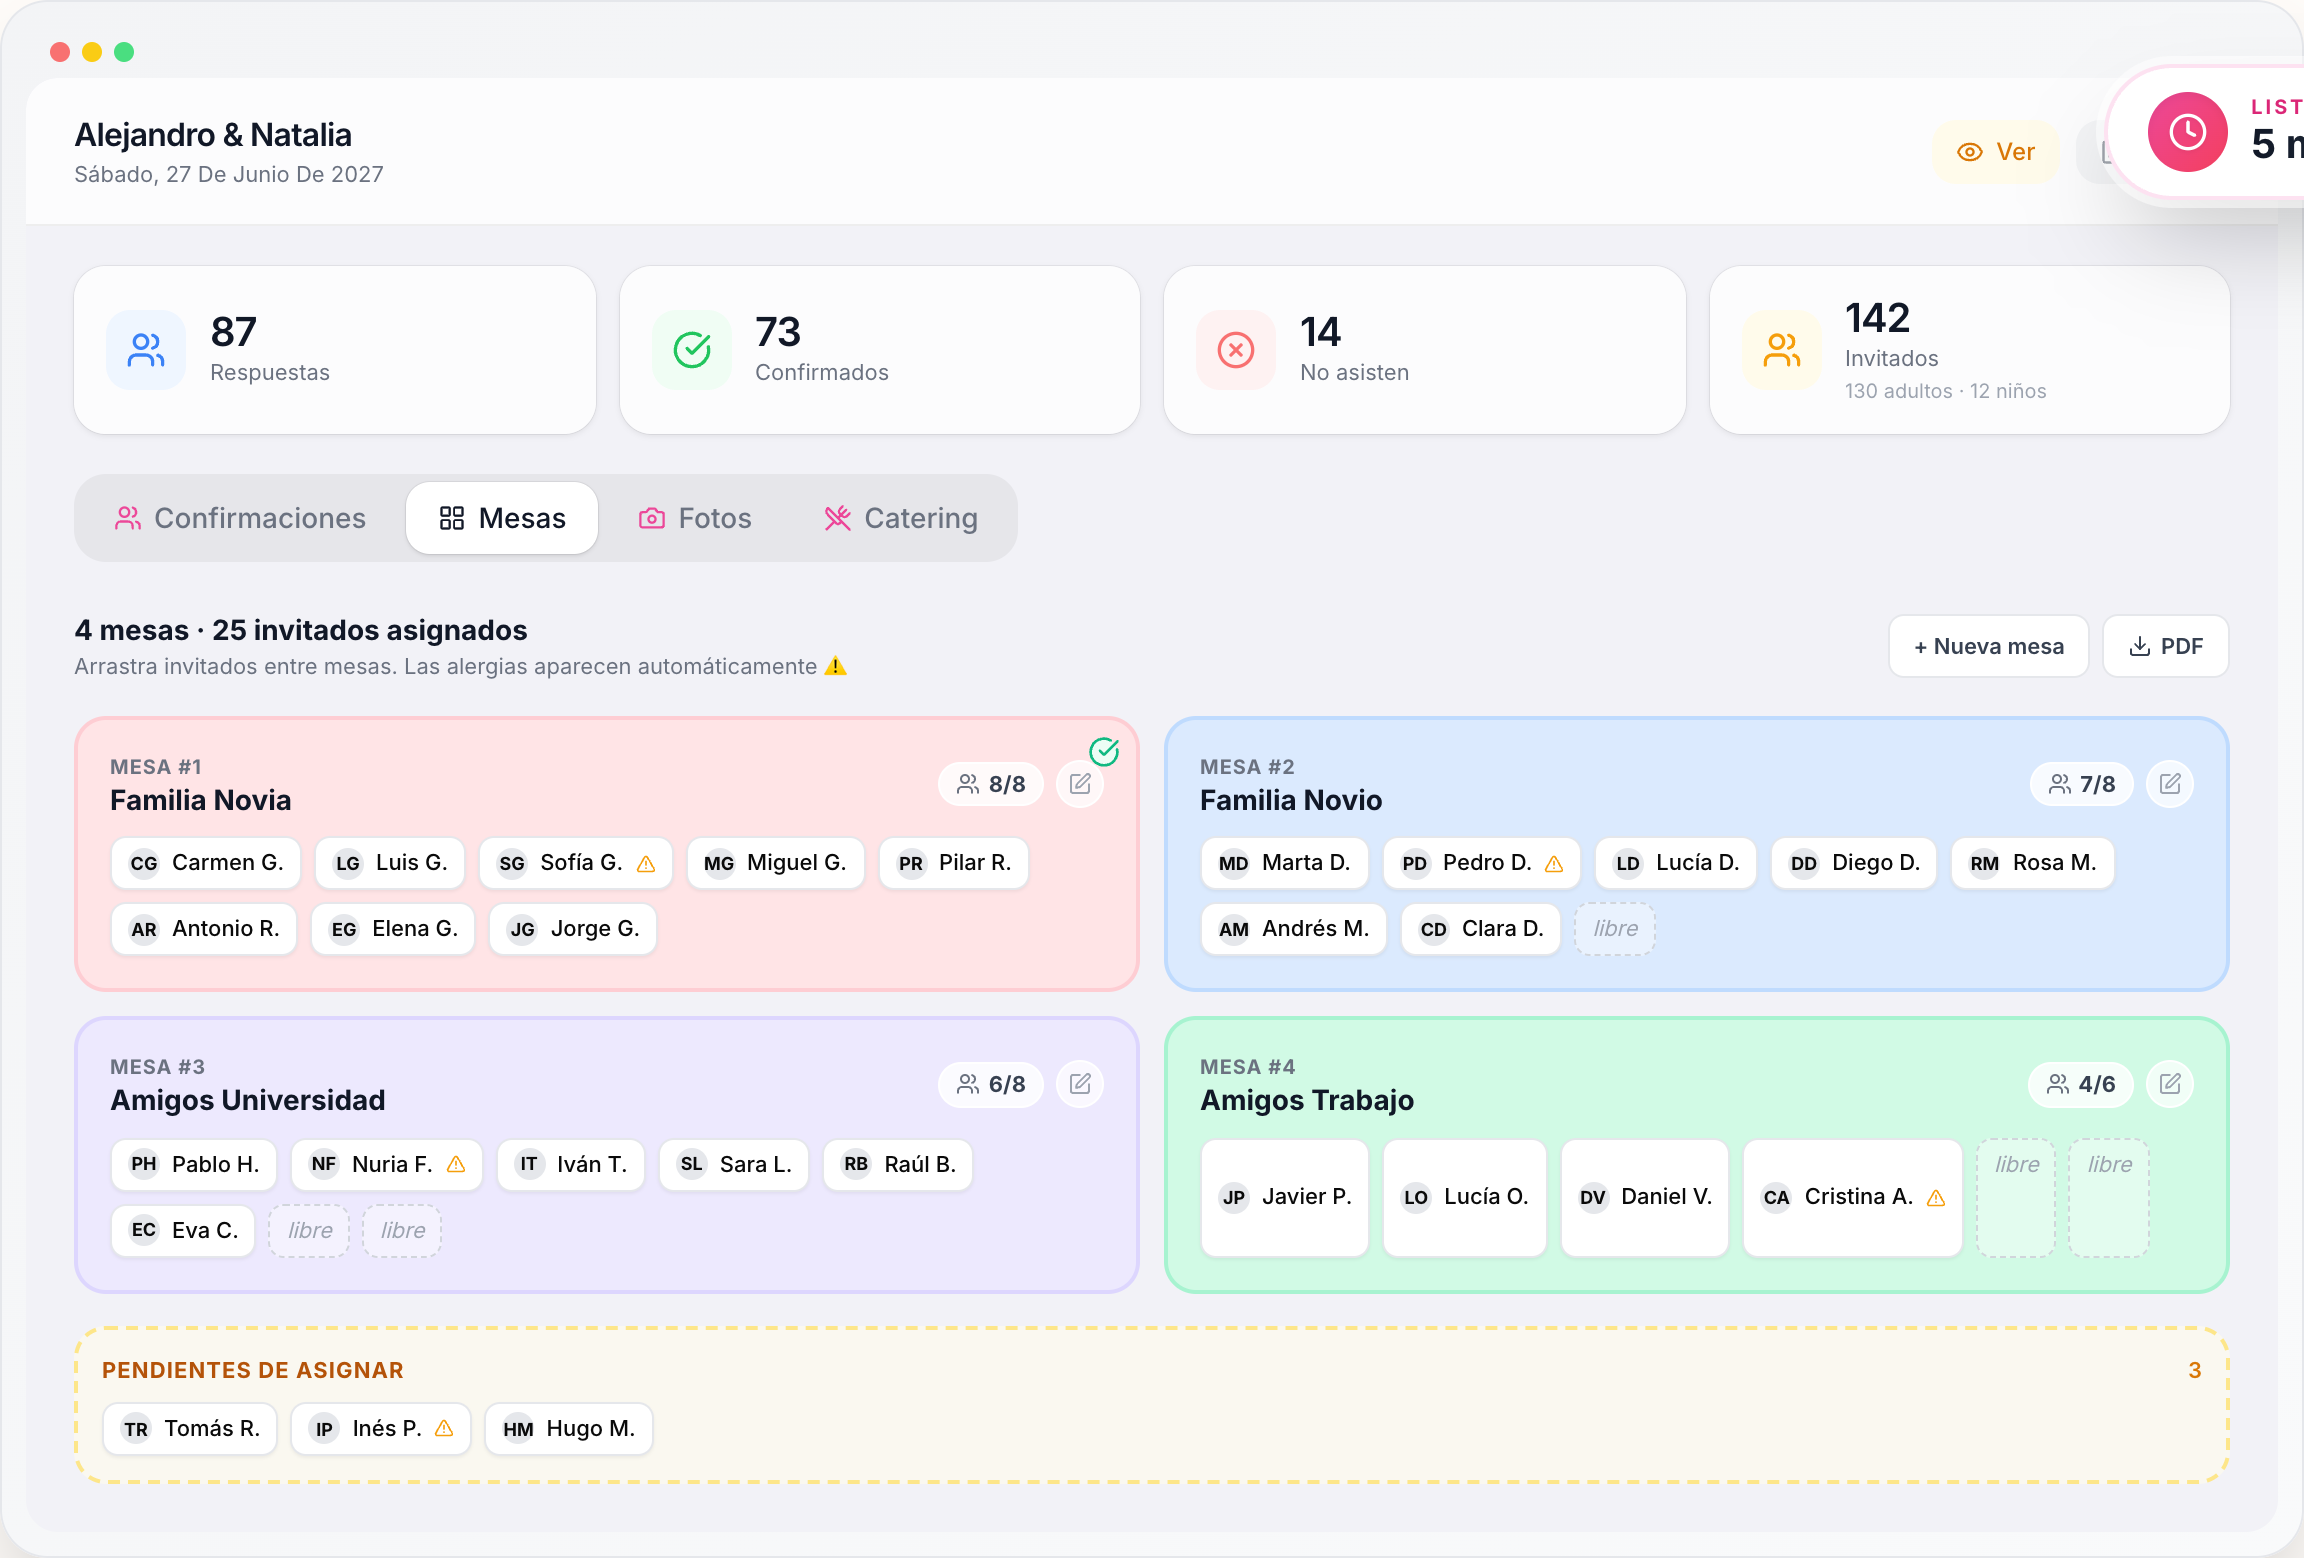
Task: Click the edit icon on Mesa #2
Action: coord(2170,784)
